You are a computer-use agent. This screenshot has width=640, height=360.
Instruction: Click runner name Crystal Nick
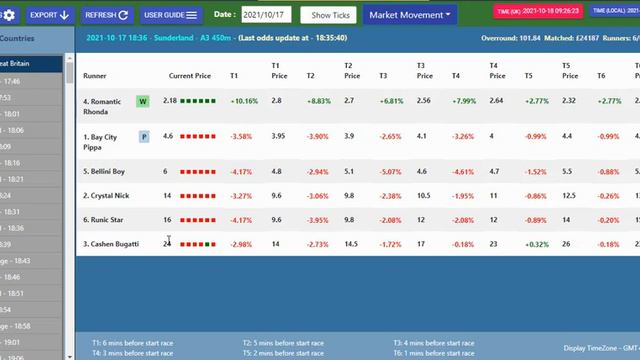click(106, 196)
